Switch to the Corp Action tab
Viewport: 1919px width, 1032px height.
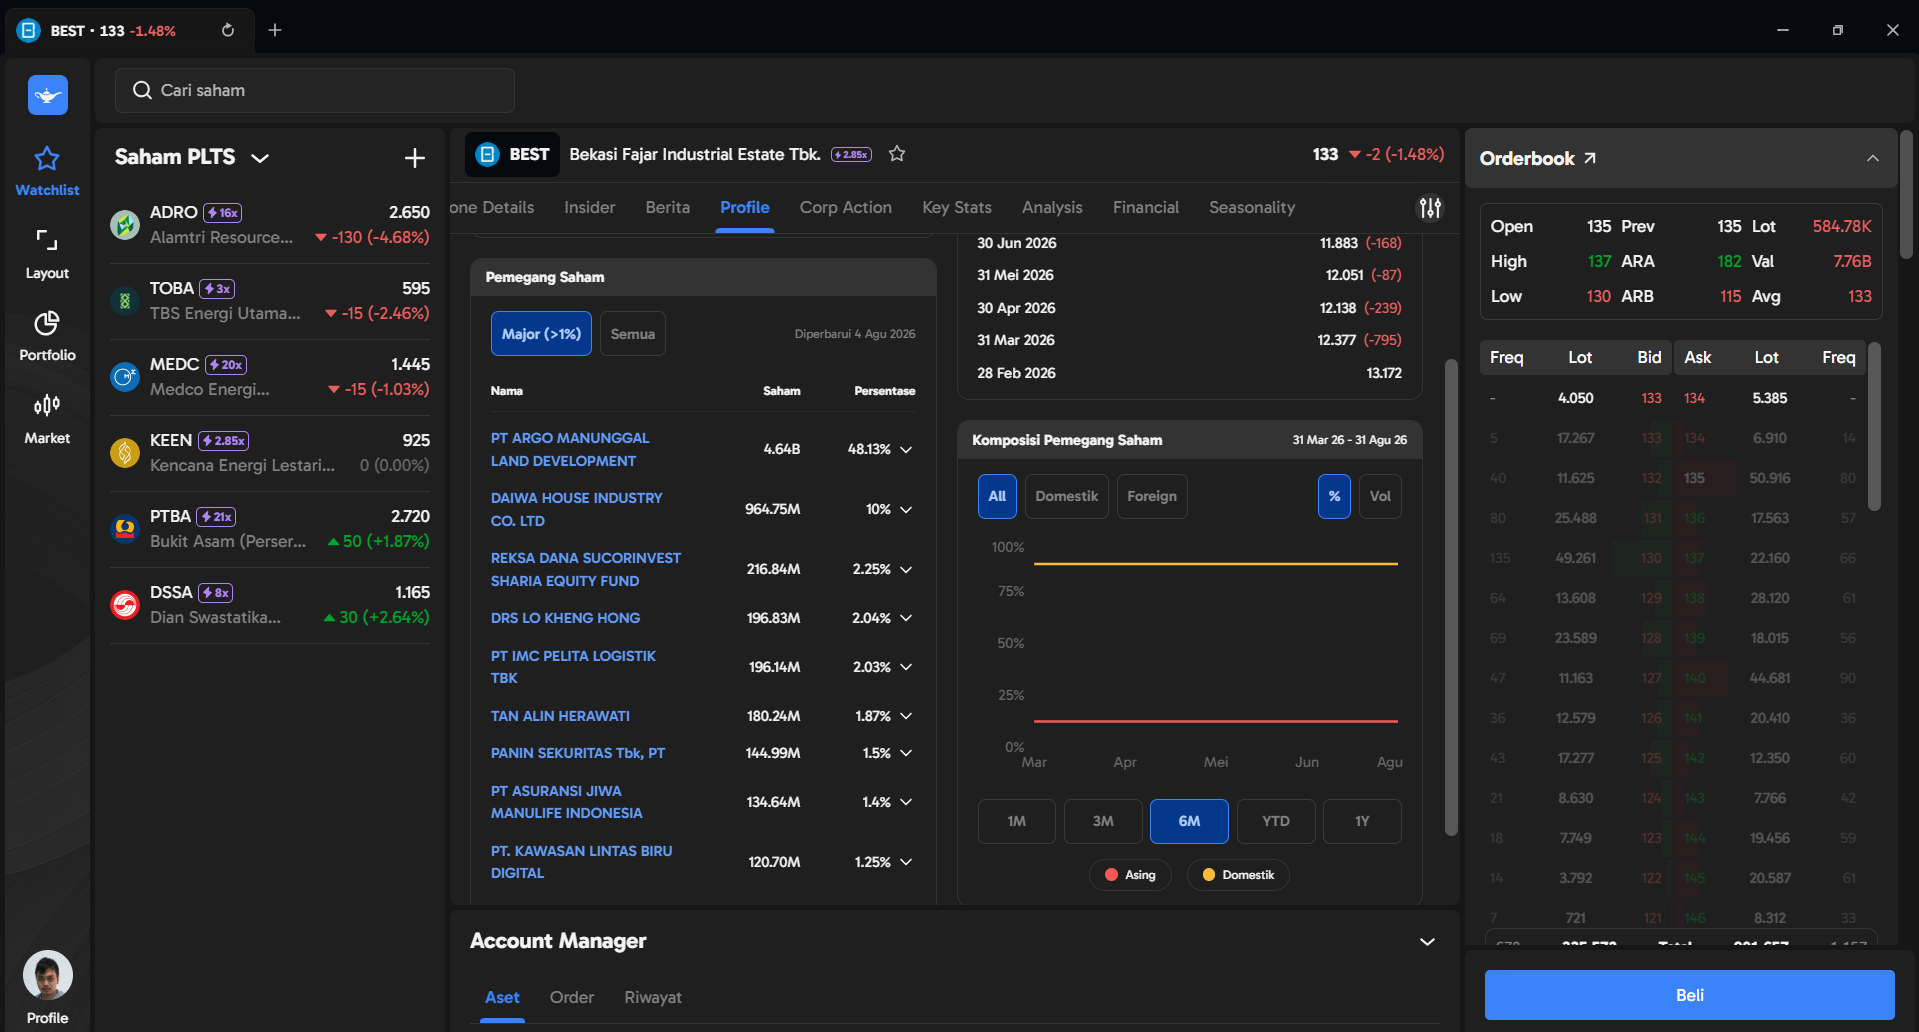(846, 207)
